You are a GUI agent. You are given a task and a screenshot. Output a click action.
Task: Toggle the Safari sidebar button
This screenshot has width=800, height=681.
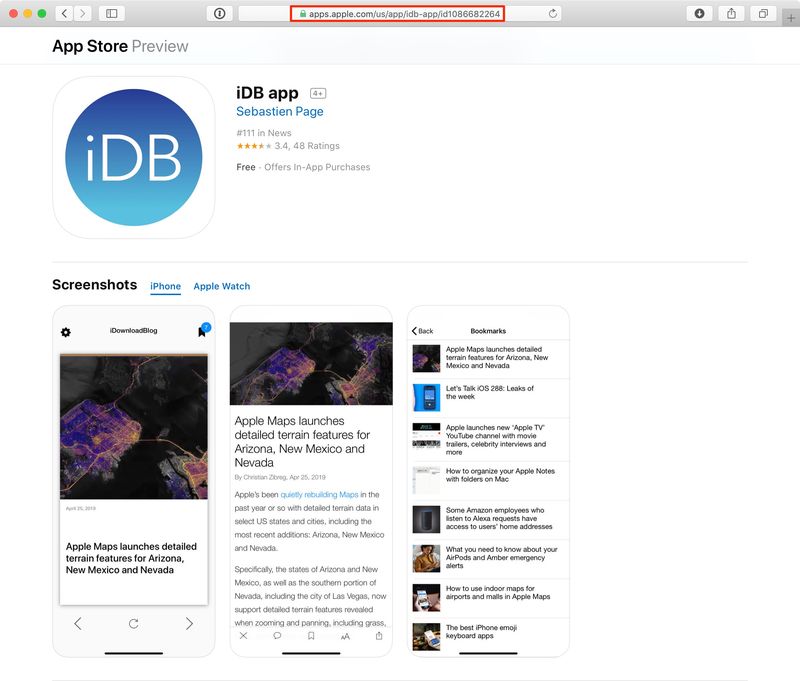pos(112,14)
